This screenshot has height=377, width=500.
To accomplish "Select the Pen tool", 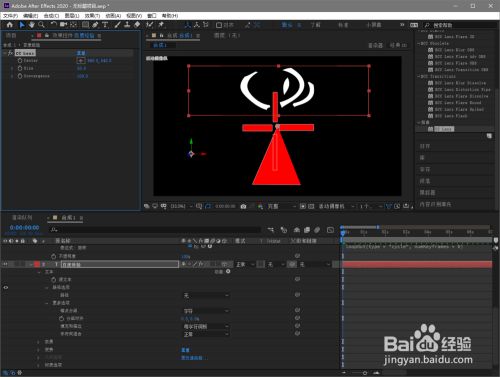I will 95,25.
